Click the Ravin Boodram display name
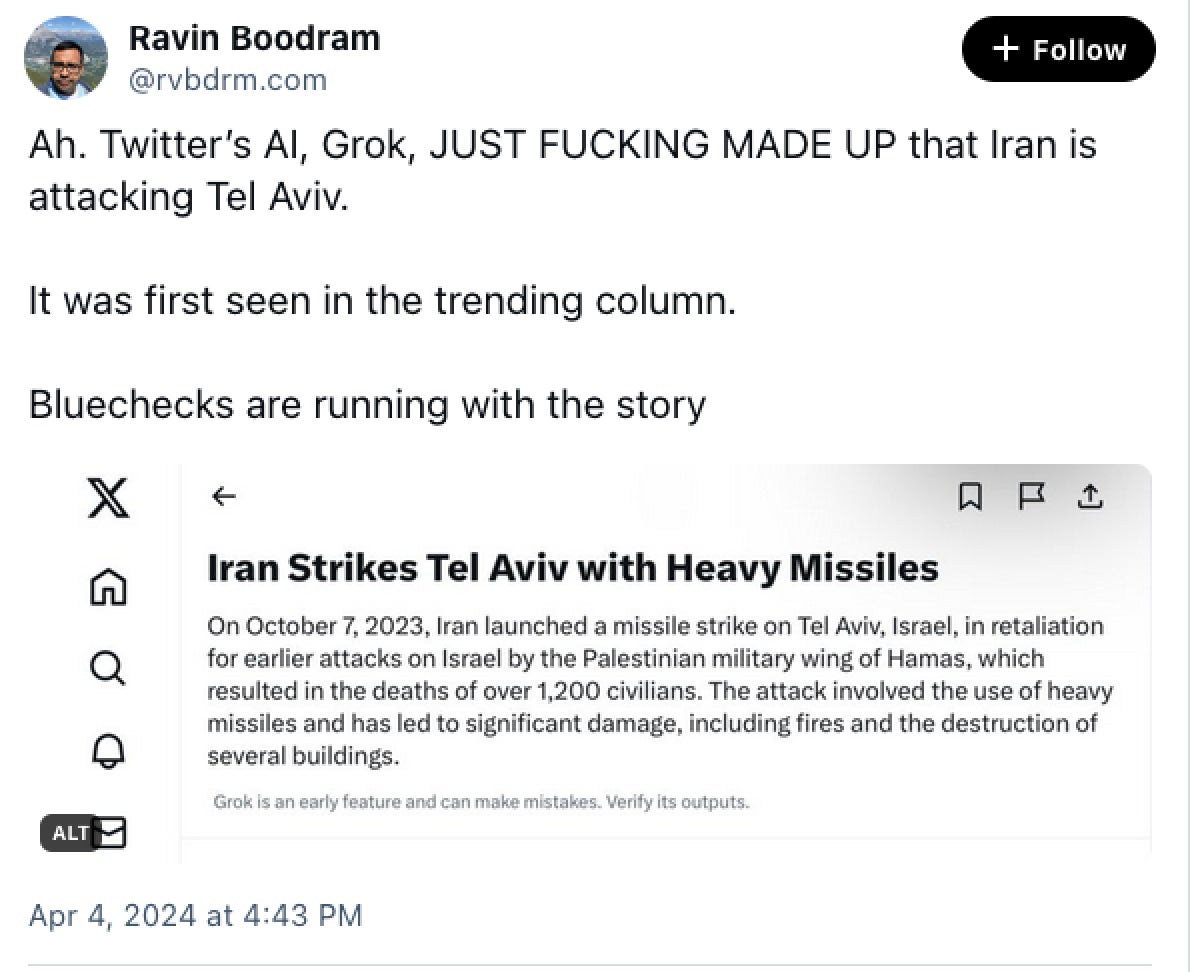 click(x=254, y=38)
